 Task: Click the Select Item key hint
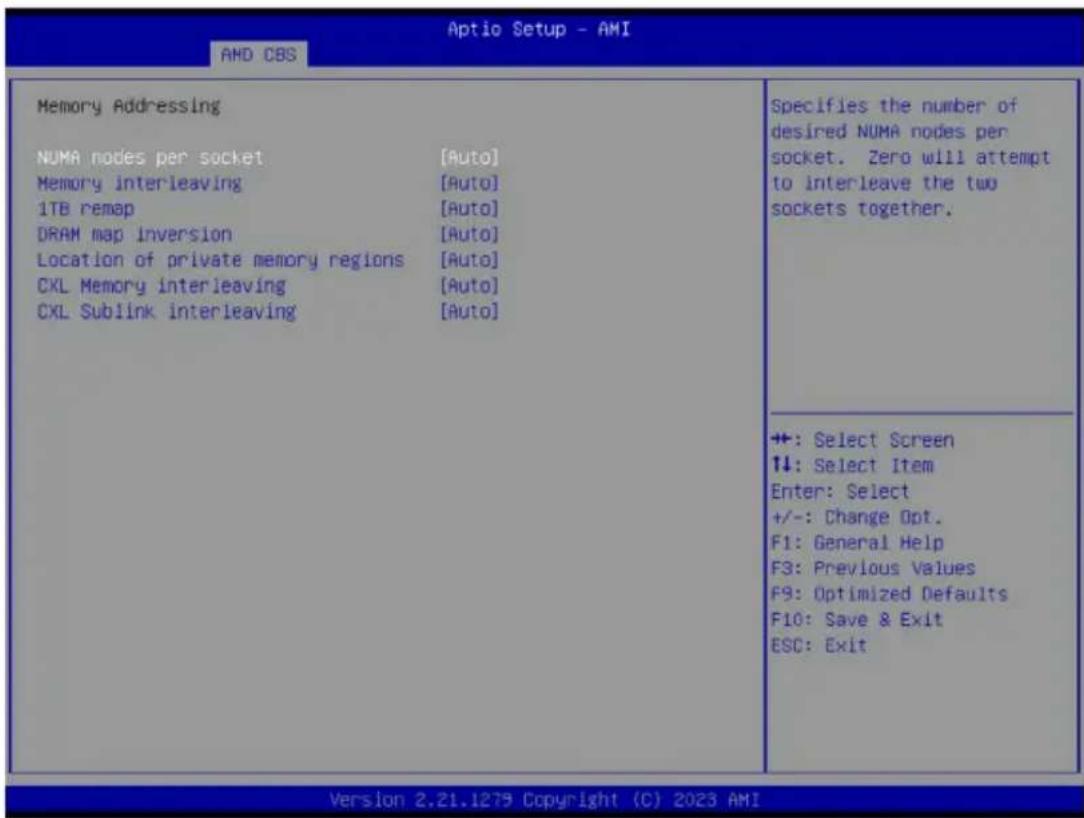(x=852, y=465)
